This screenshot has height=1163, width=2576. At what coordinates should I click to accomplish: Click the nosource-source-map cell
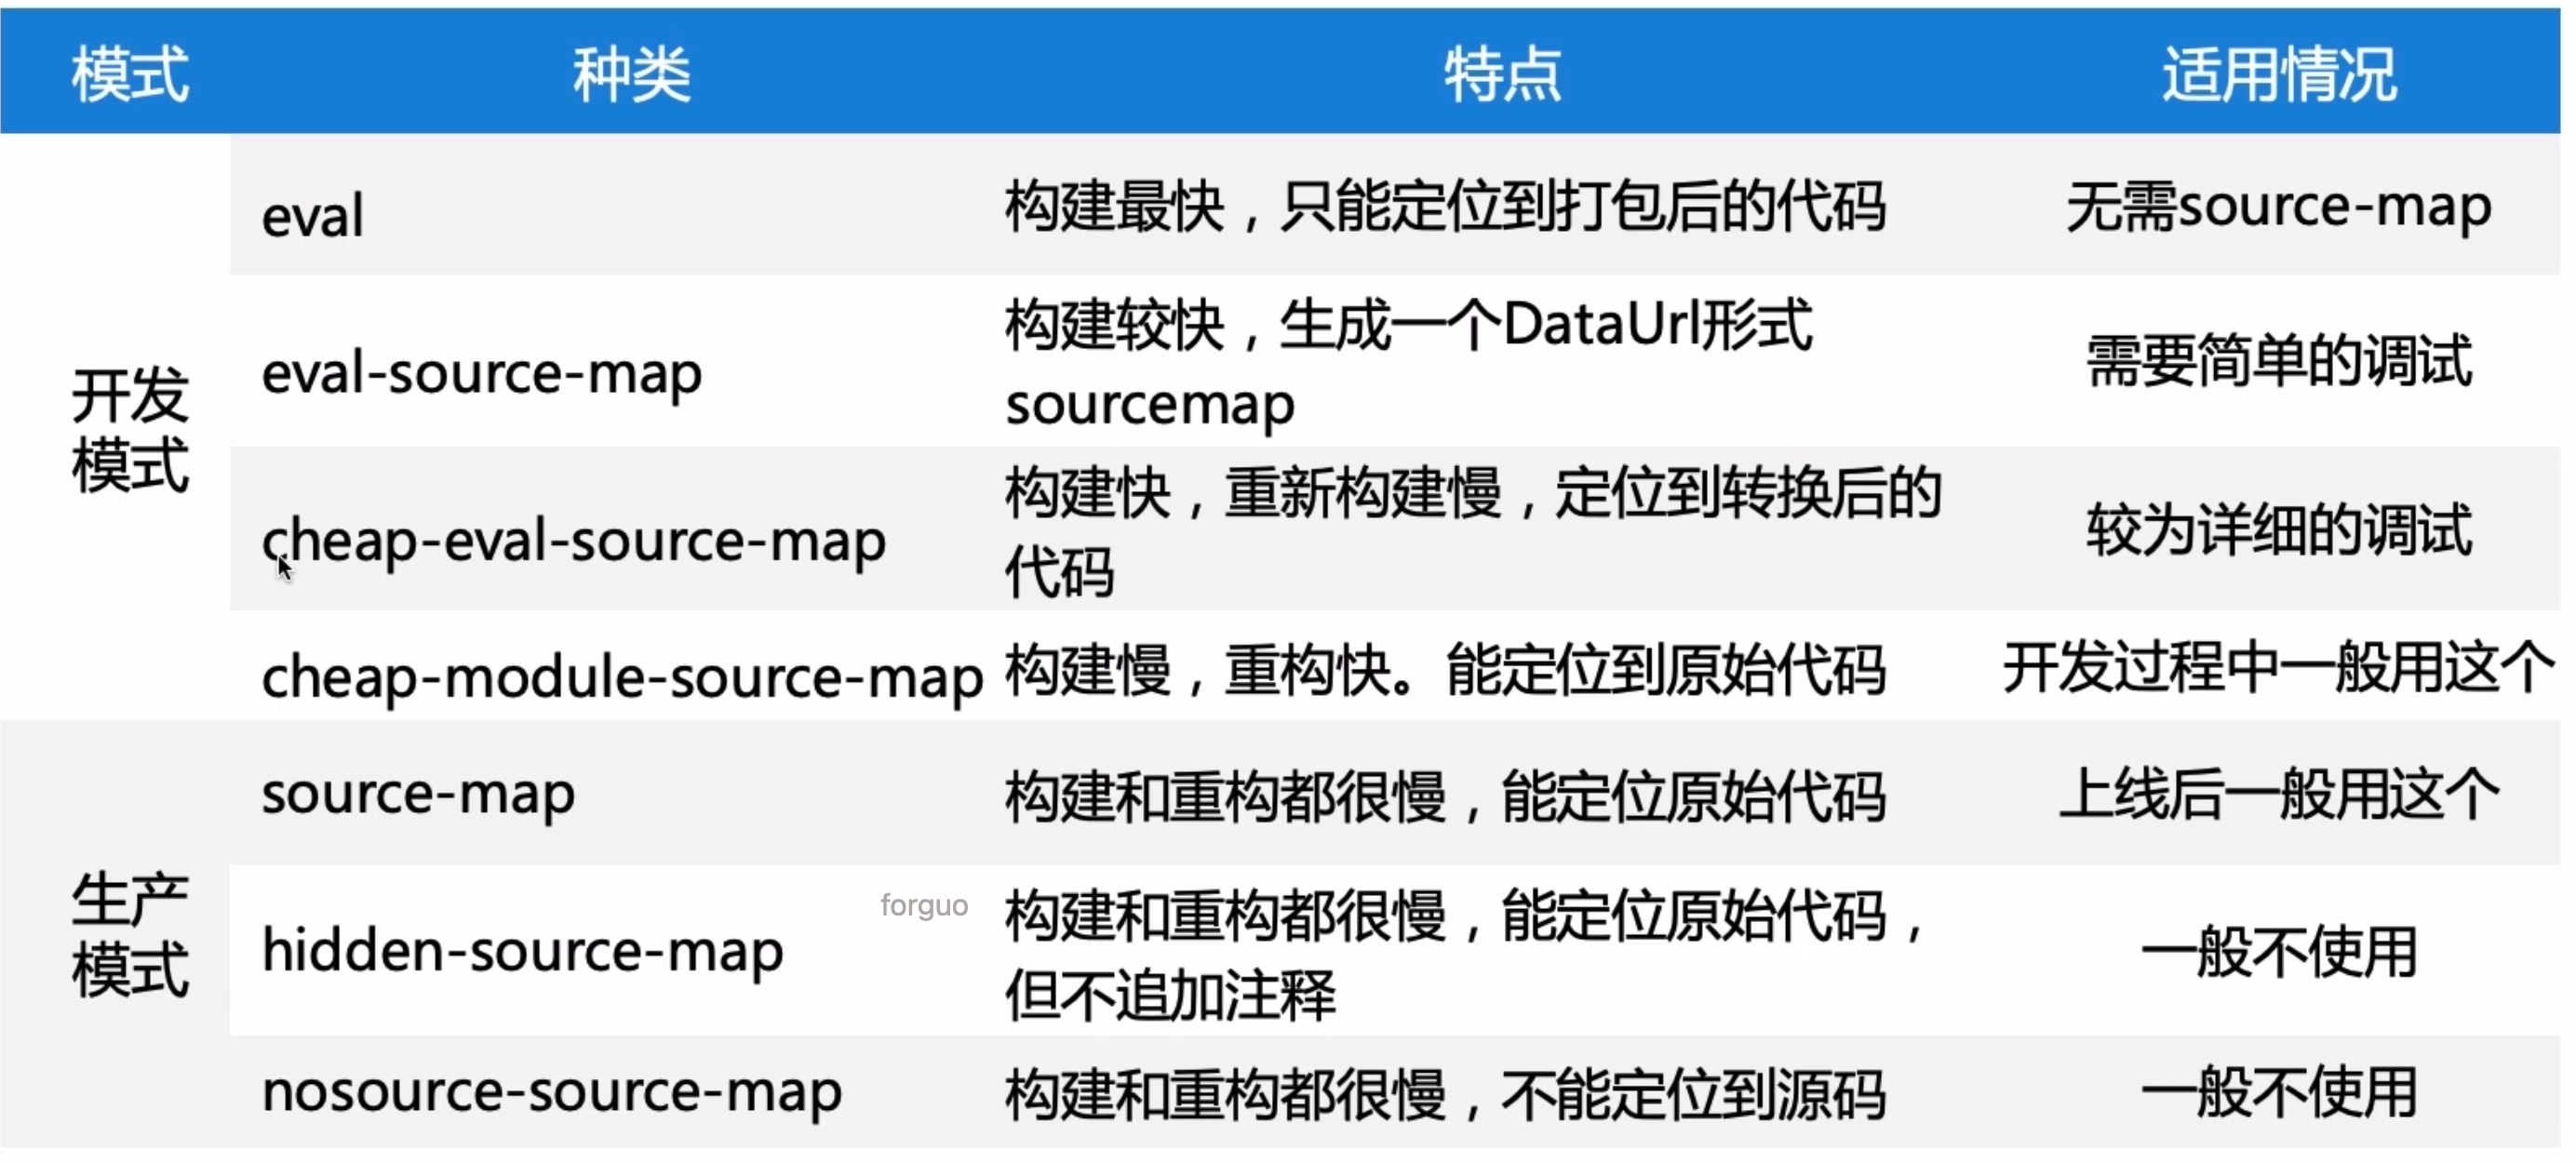tap(551, 1091)
